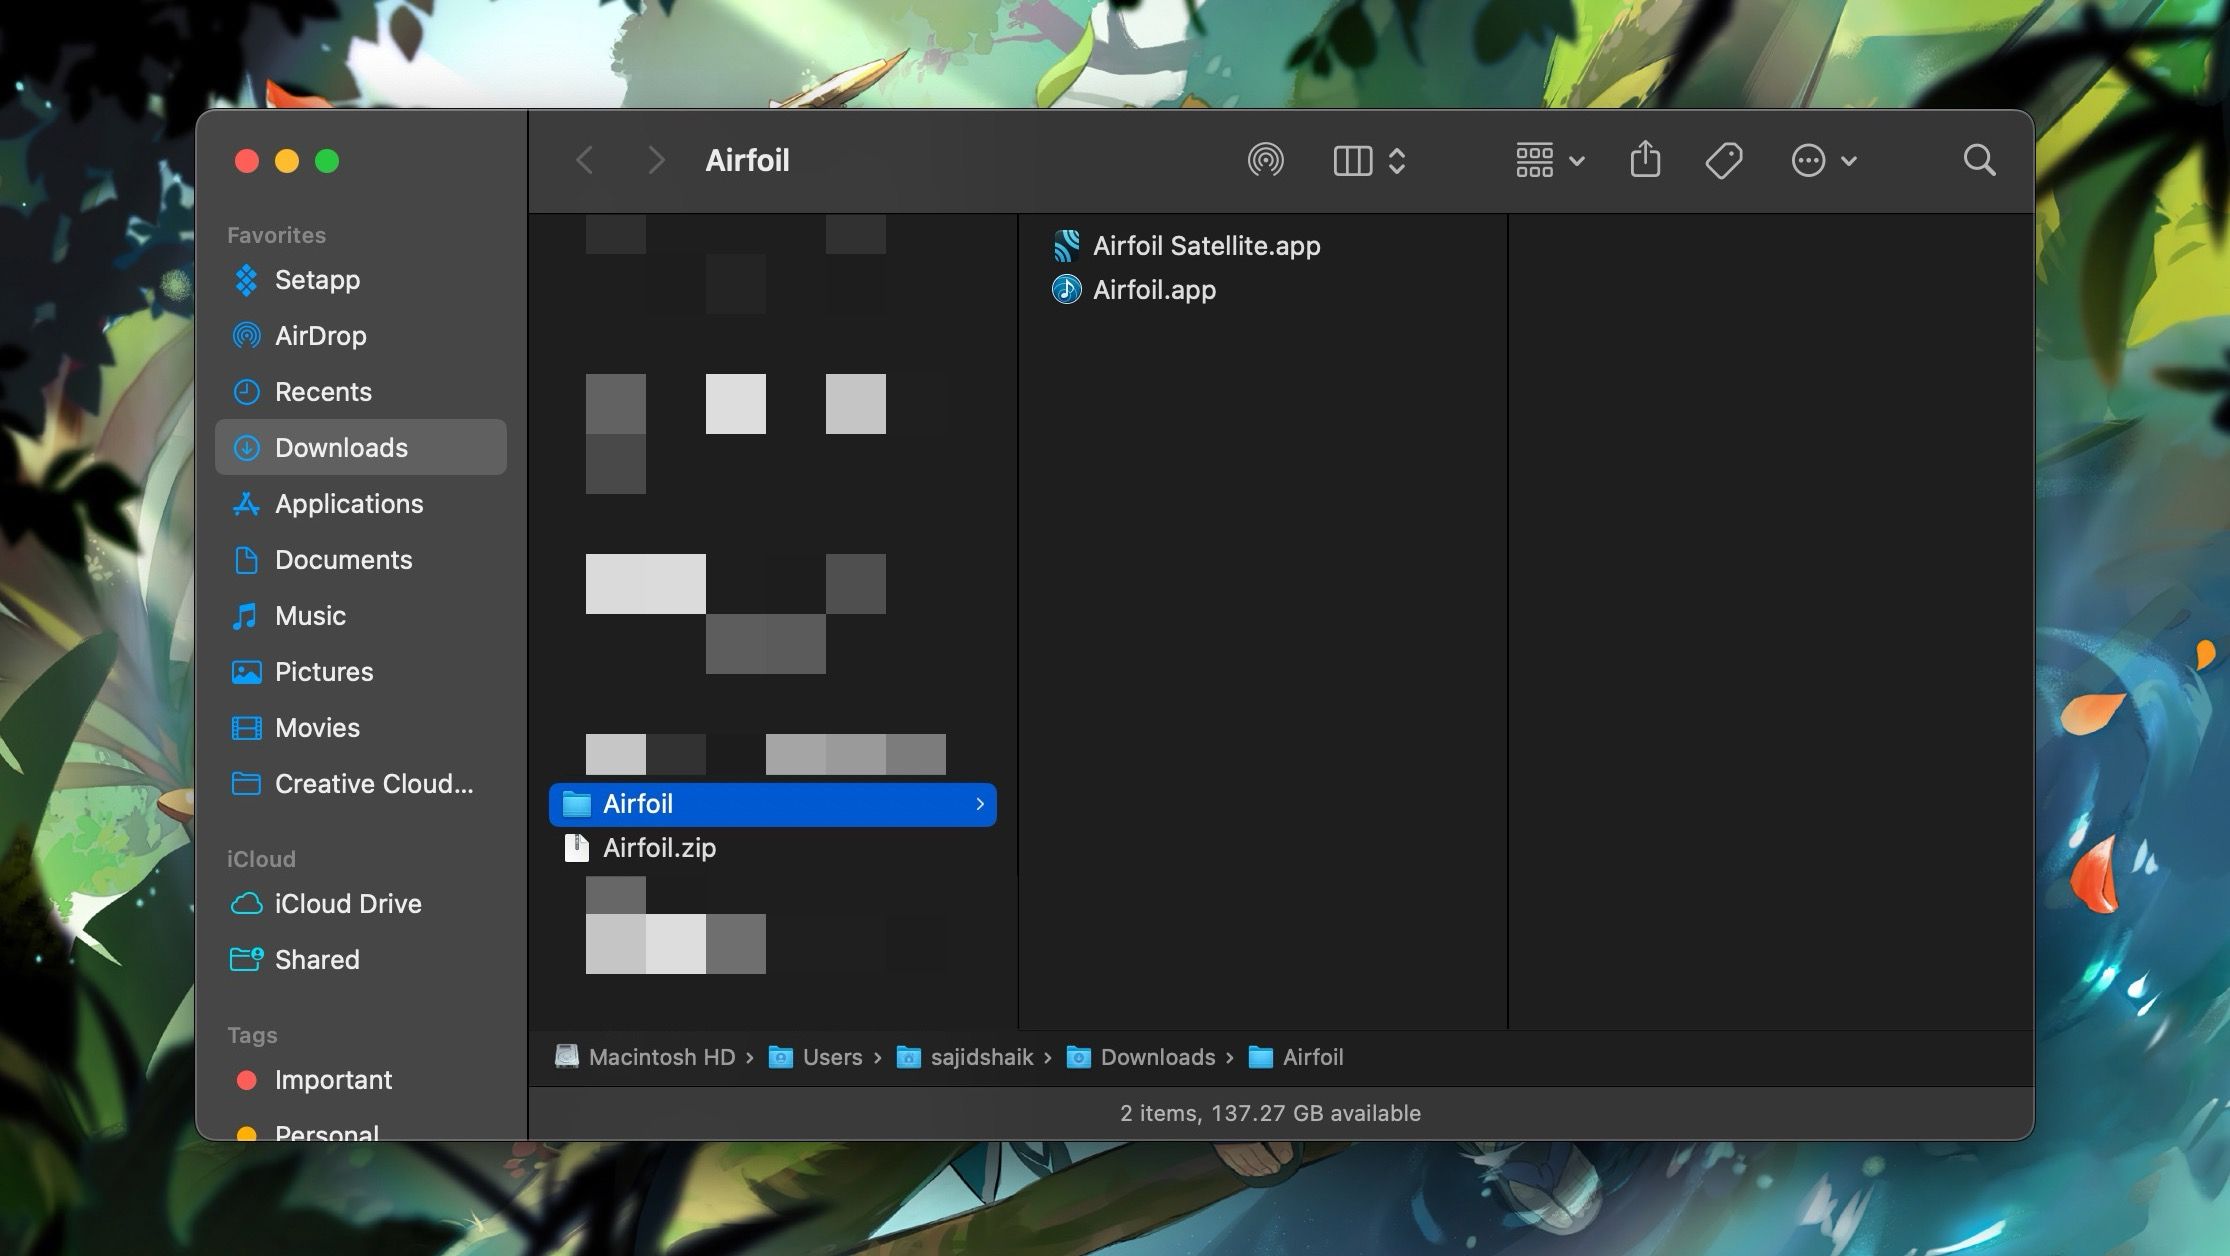The width and height of the screenshot is (2230, 1256).
Task: Select the Setapp favorite in the sidebar
Action: pos(317,280)
